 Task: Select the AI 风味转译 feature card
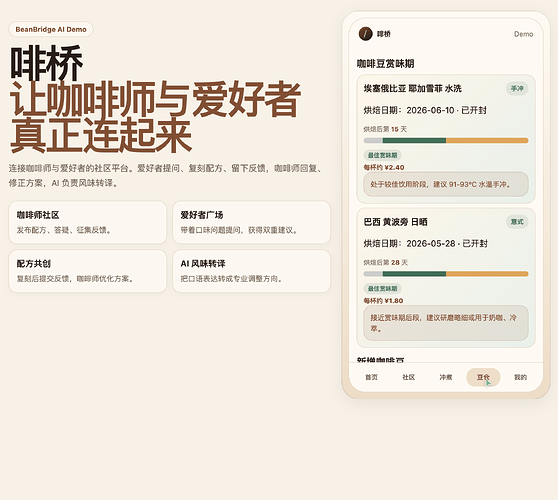pyautogui.click(x=252, y=271)
